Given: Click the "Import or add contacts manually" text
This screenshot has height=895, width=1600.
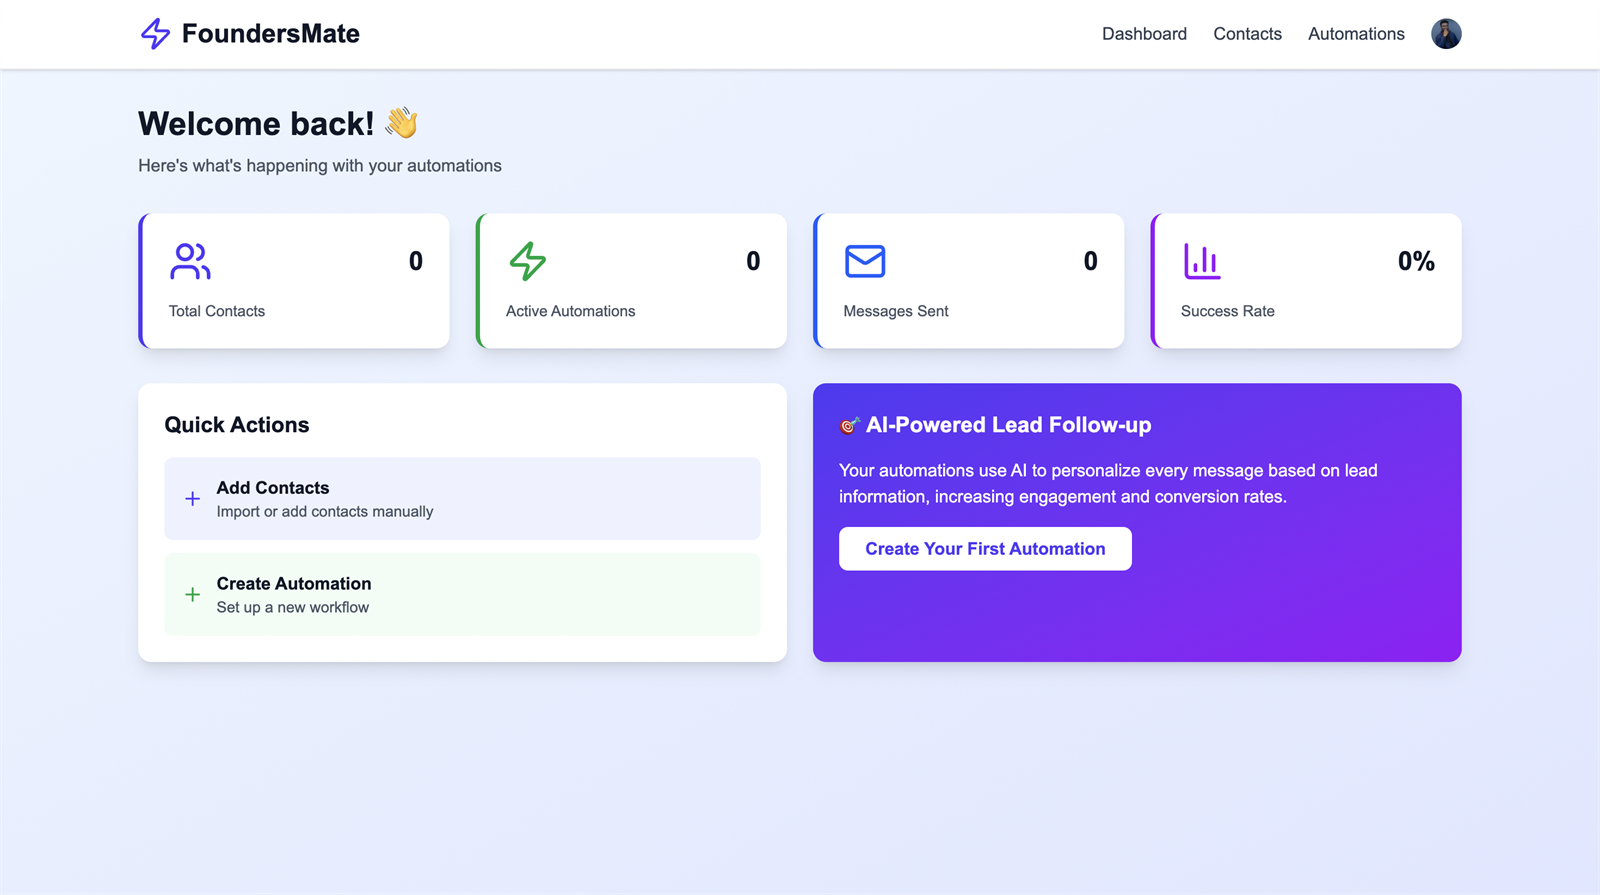Looking at the screenshot, I should click(325, 511).
